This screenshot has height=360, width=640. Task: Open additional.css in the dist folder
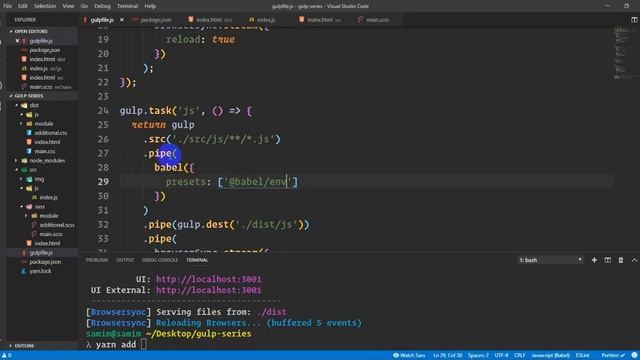click(x=51, y=133)
